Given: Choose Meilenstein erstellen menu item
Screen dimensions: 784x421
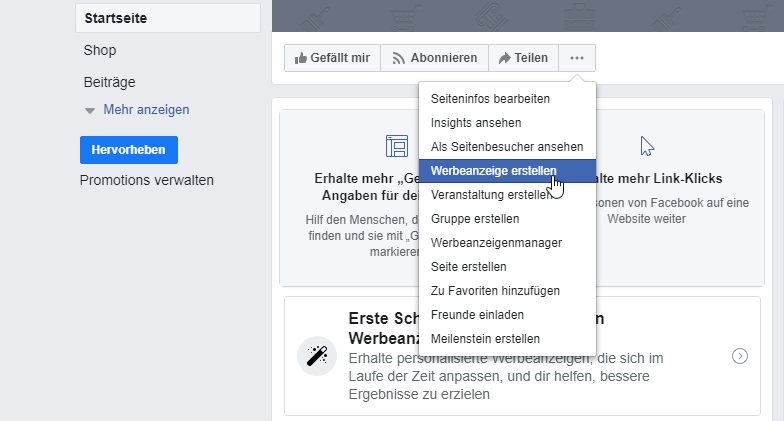Looking at the screenshot, I should (x=507, y=338).
